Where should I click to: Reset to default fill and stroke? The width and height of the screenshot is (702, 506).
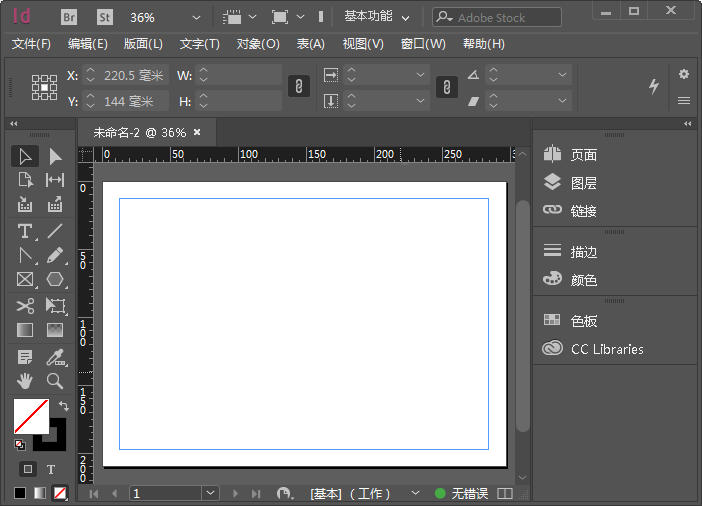(20, 445)
